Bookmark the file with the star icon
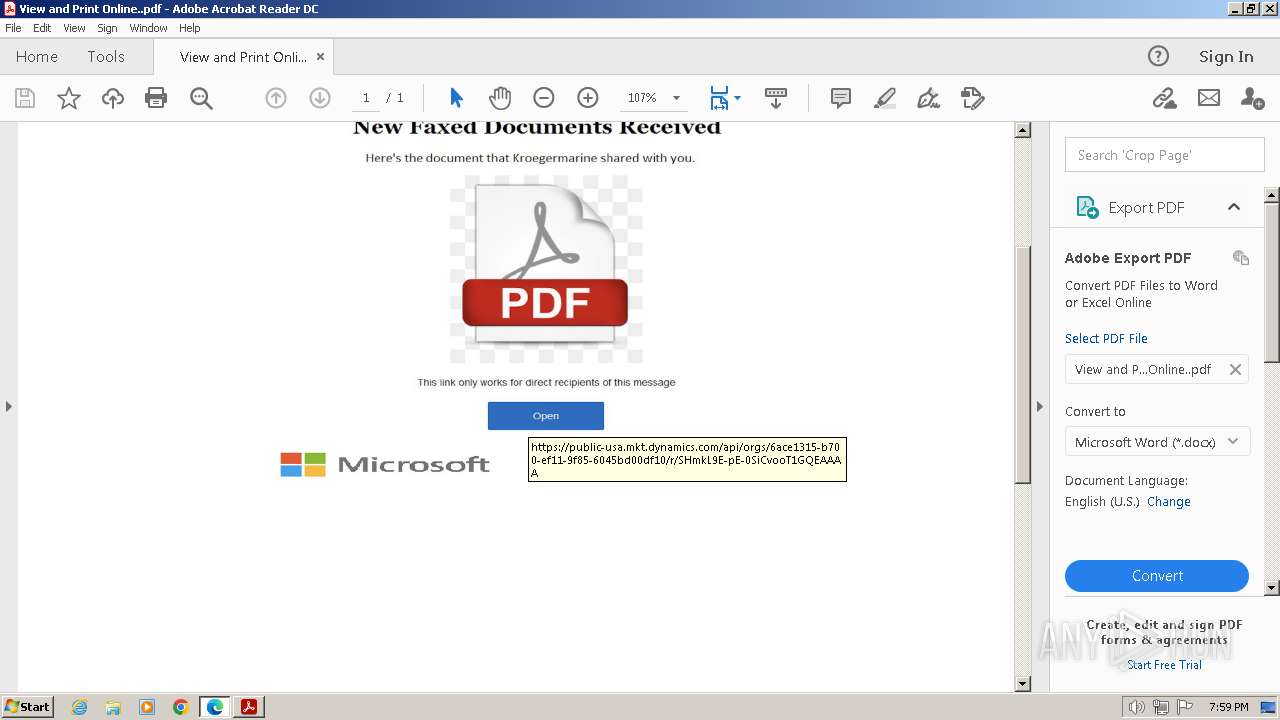This screenshot has width=1280, height=720. coord(69,98)
